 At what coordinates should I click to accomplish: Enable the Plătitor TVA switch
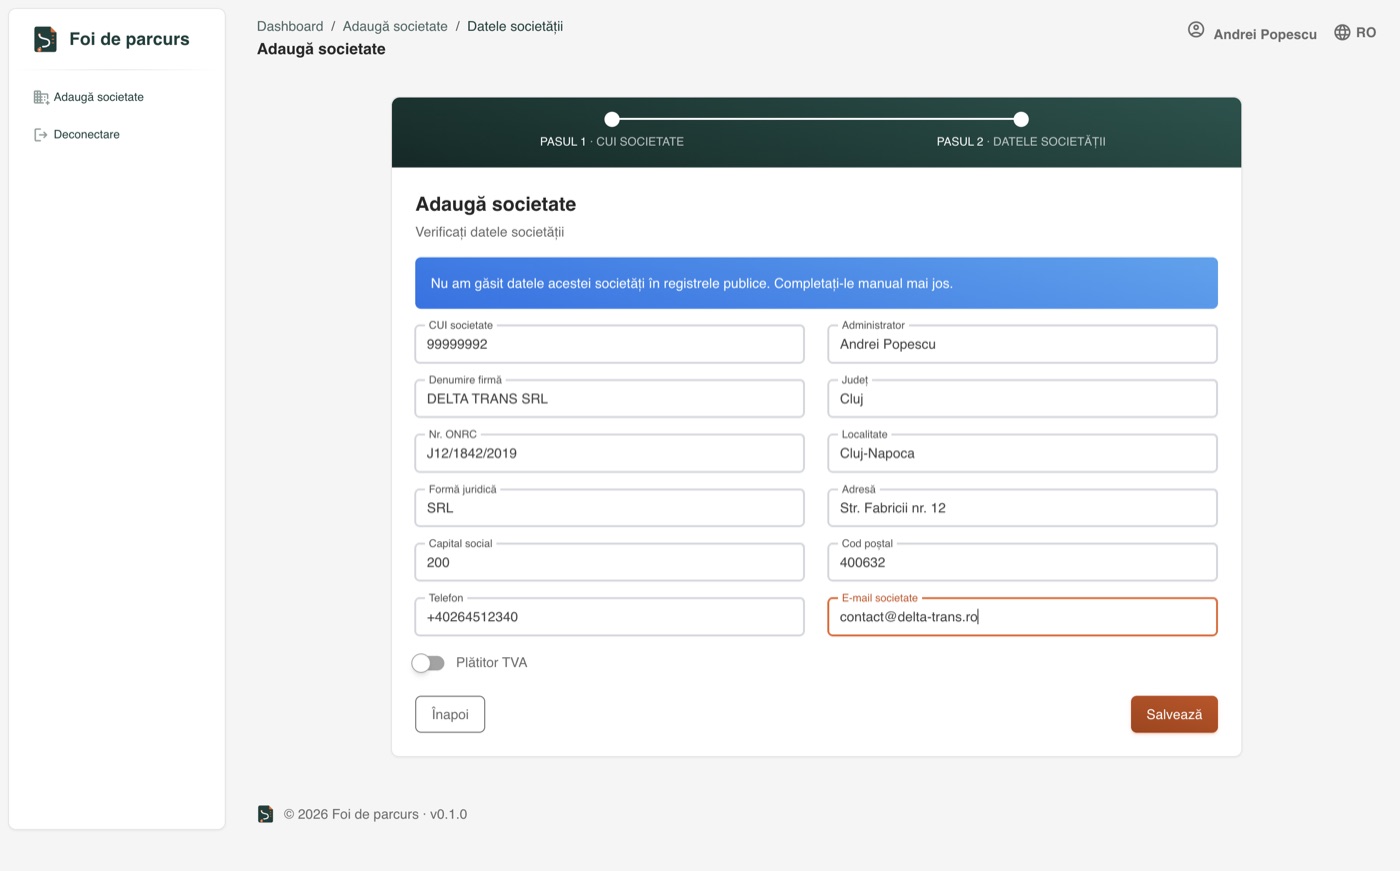(428, 663)
